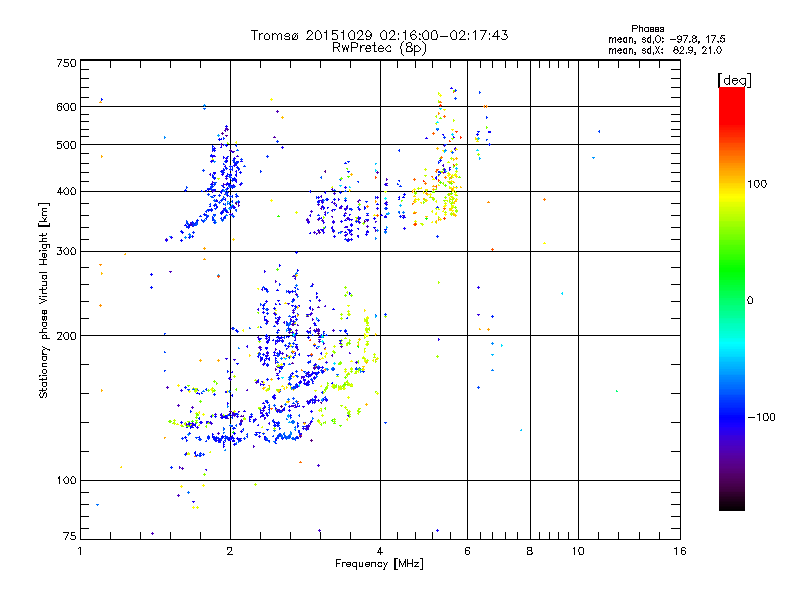
Task: Click the x-axis tick label '8'
Action: 530,551
